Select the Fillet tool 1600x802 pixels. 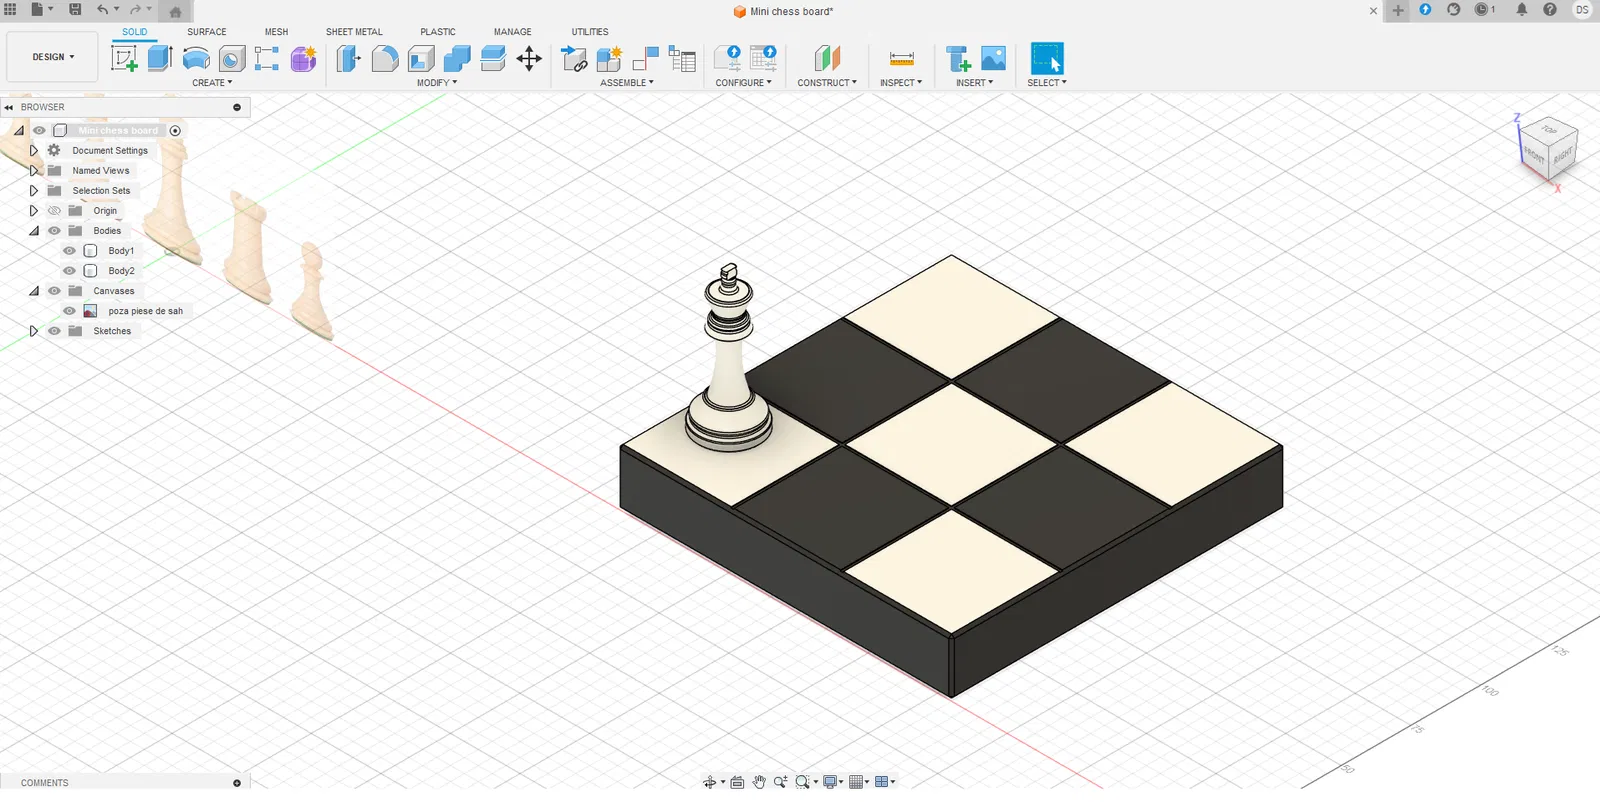(384, 59)
